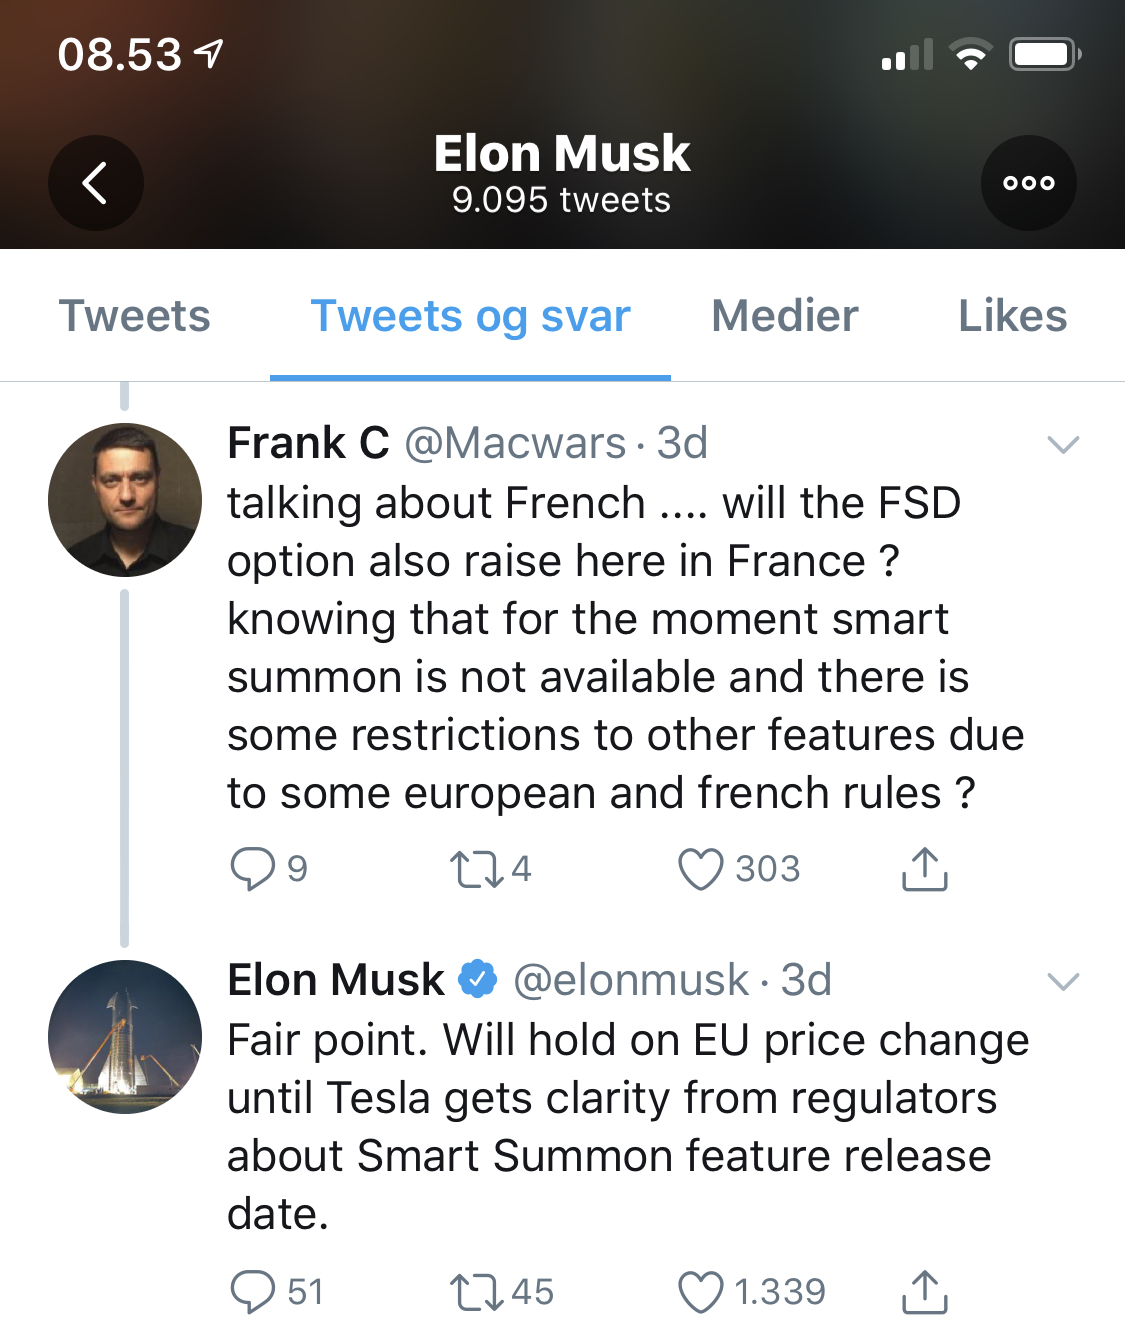Like Frank C's tweet about FSD

pos(700,868)
